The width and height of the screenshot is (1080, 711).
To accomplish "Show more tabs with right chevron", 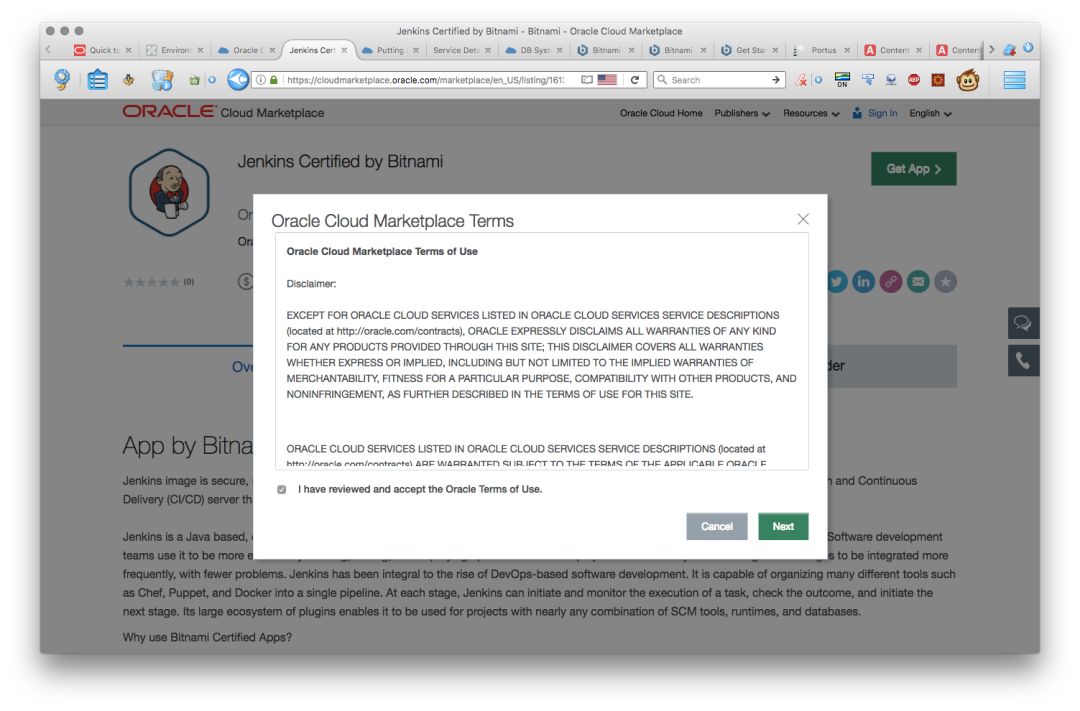I will [992, 50].
